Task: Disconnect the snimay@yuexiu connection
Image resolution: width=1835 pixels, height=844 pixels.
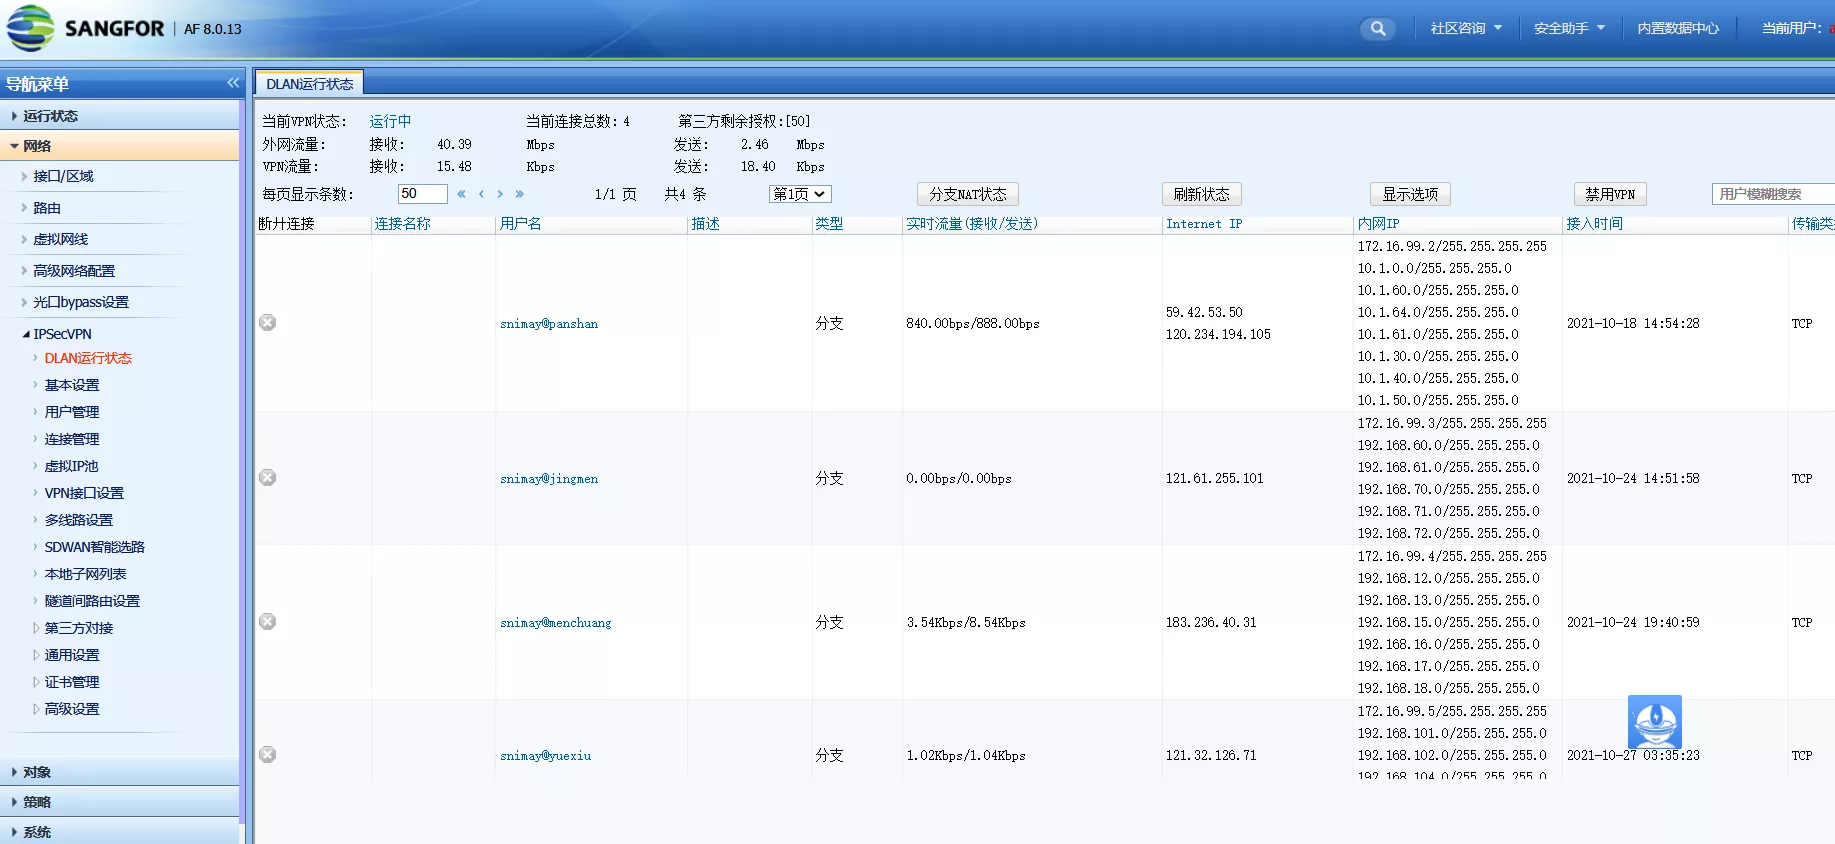Action: 268,755
